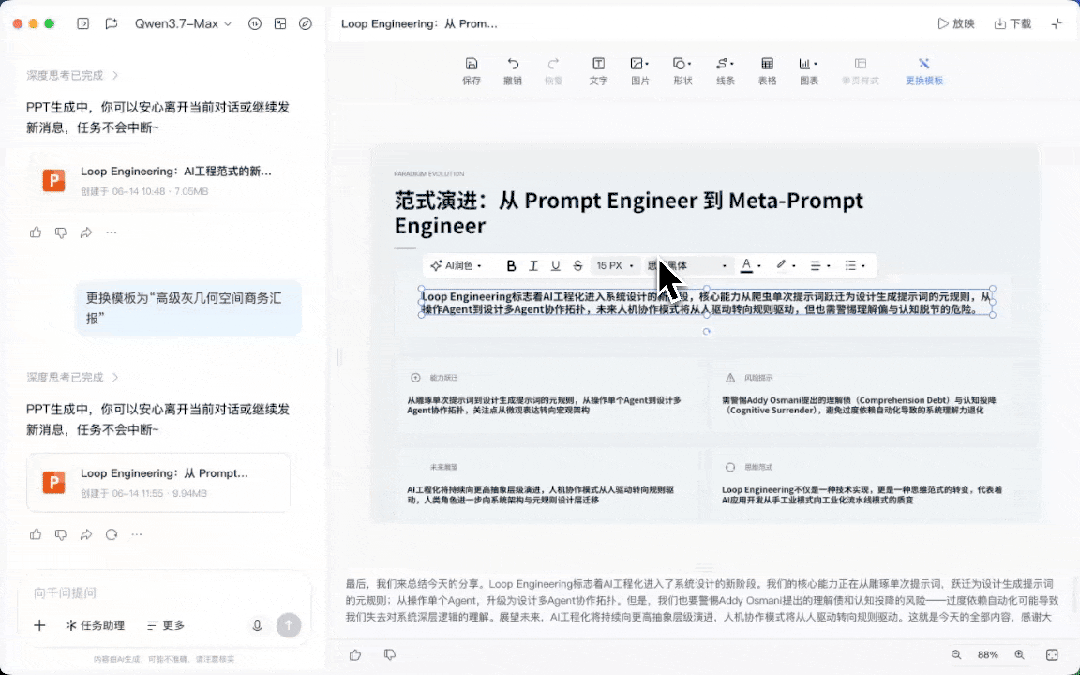Screen dimensions: 1080x675
Task: Open the Loop Engineering: 从 Prom... tab
Action: click(x=419, y=23)
